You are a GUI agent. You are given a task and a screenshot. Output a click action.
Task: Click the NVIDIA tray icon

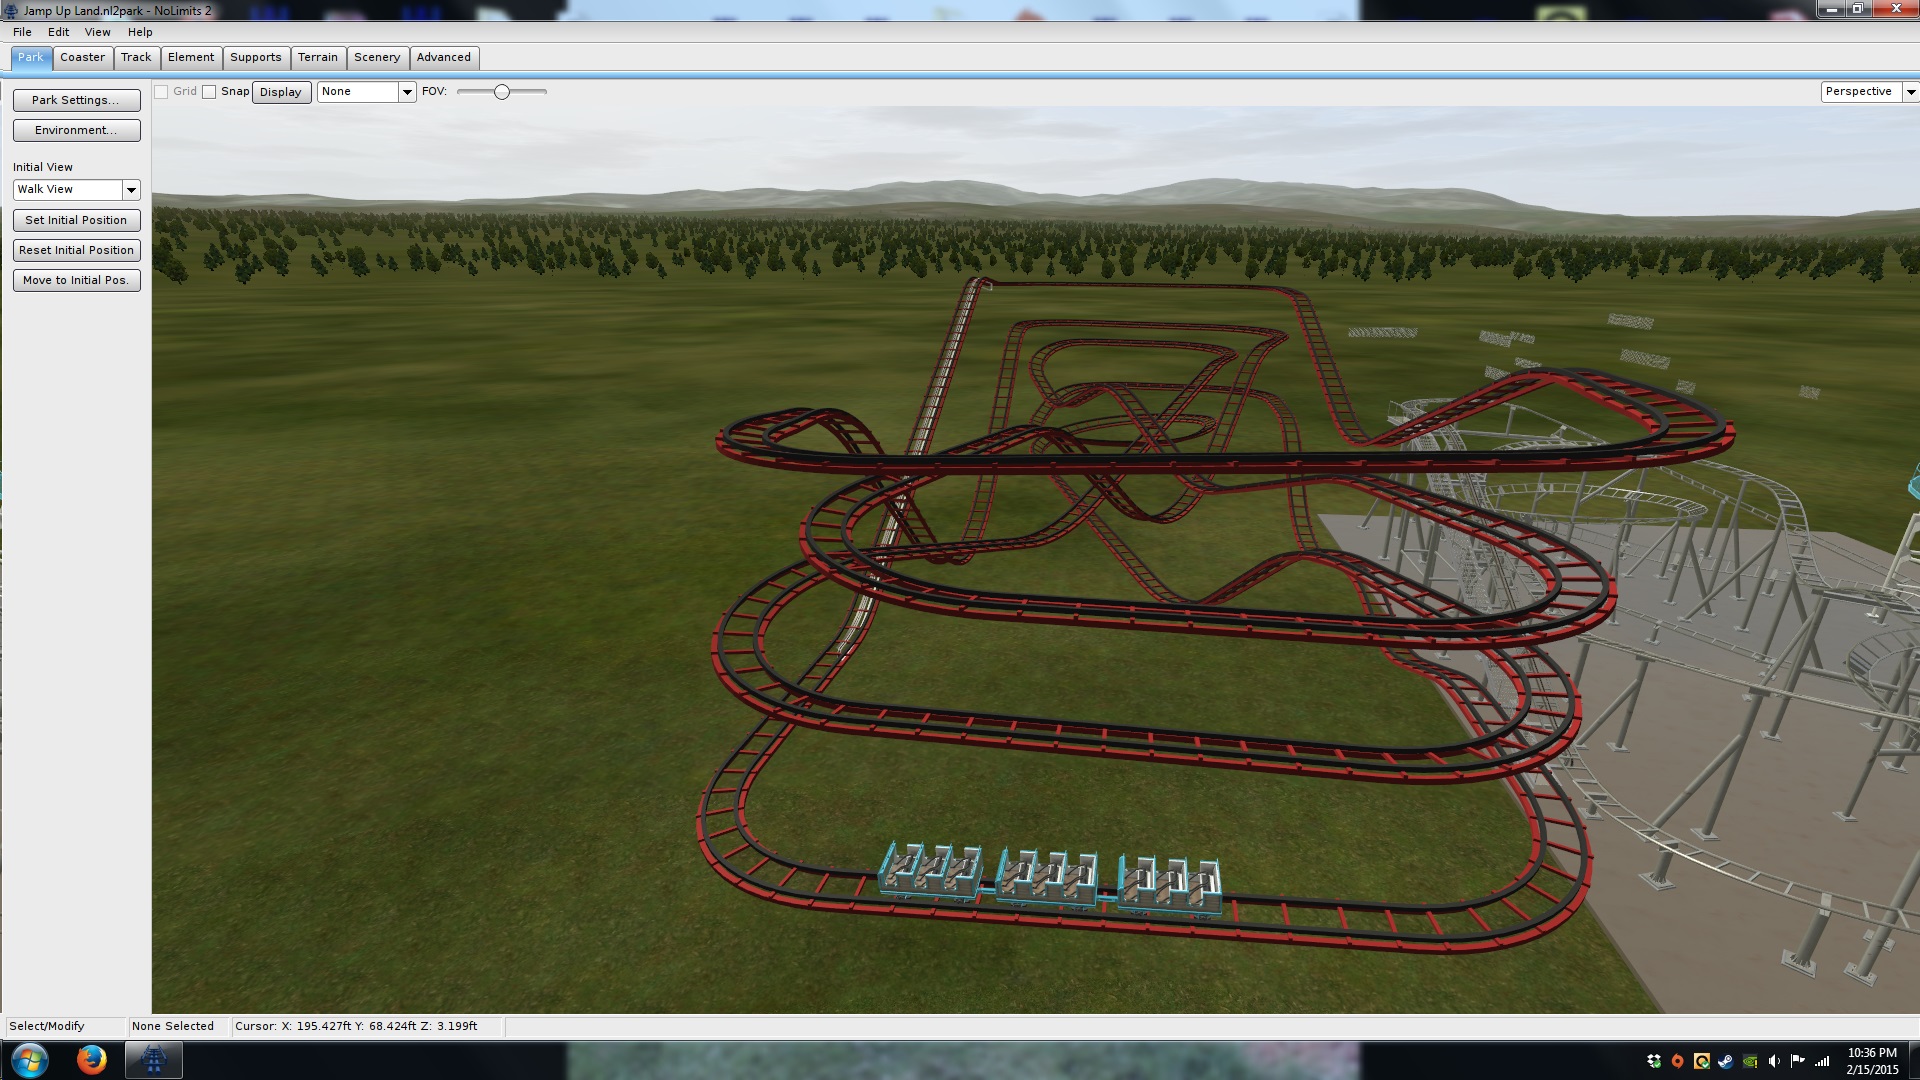coord(1750,1061)
